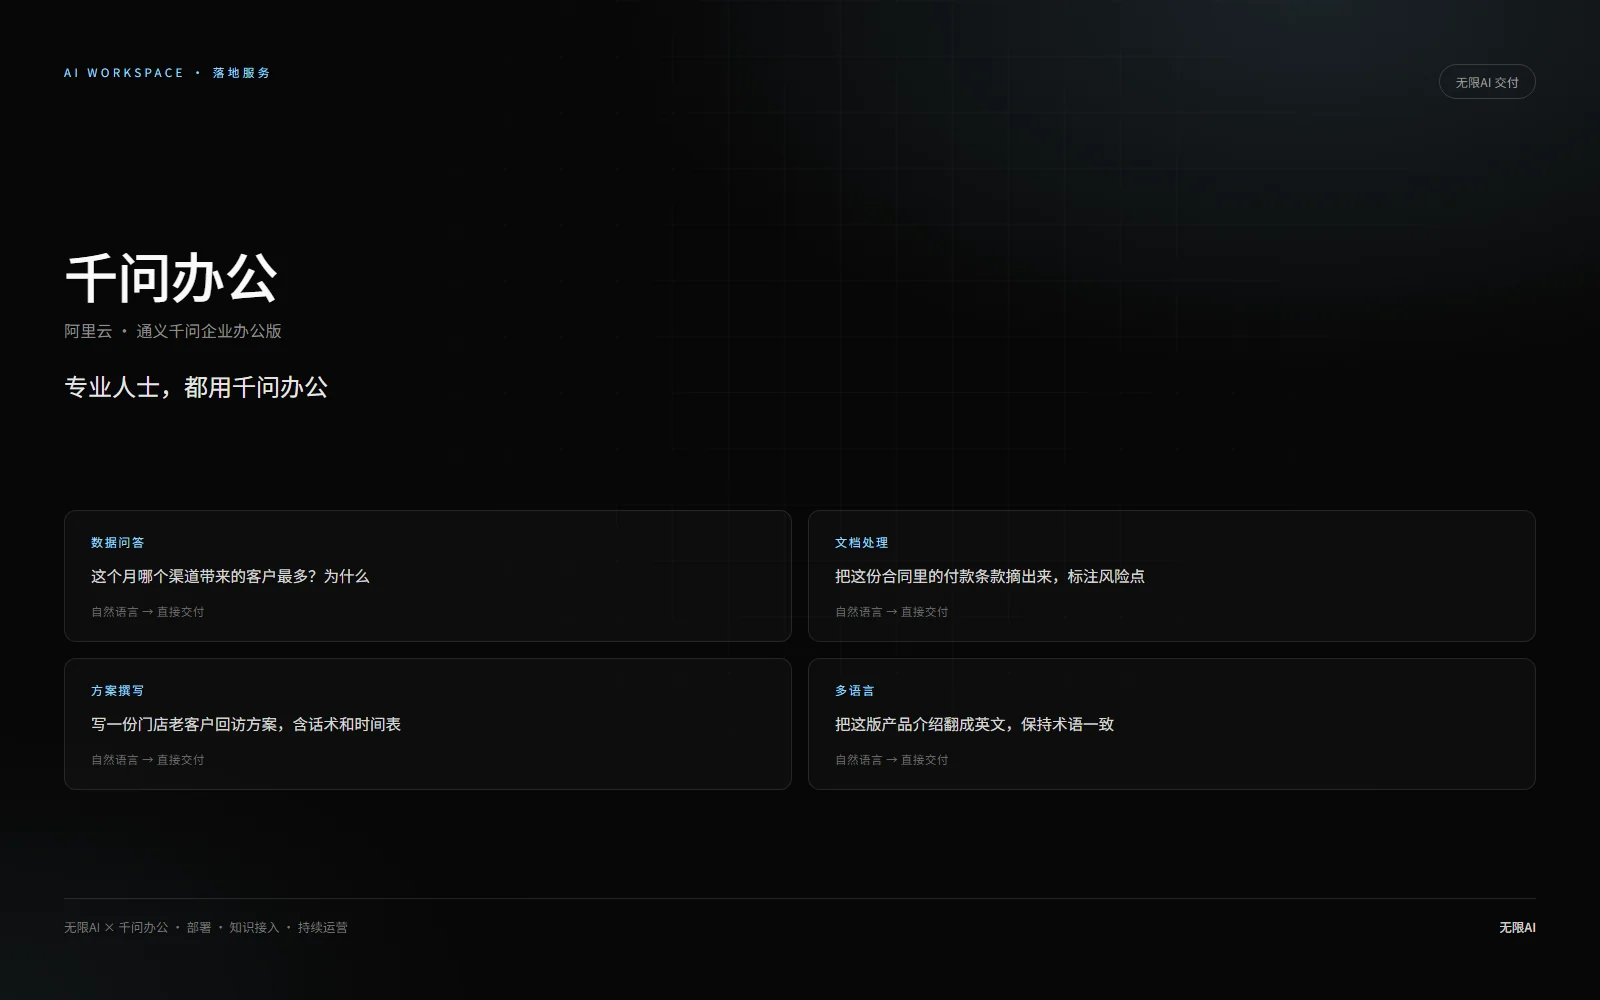1600x1000 pixels.
Task: Click the prompt 这个月哪个渠道带来的客户最多？为什么
Action: click(x=230, y=576)
